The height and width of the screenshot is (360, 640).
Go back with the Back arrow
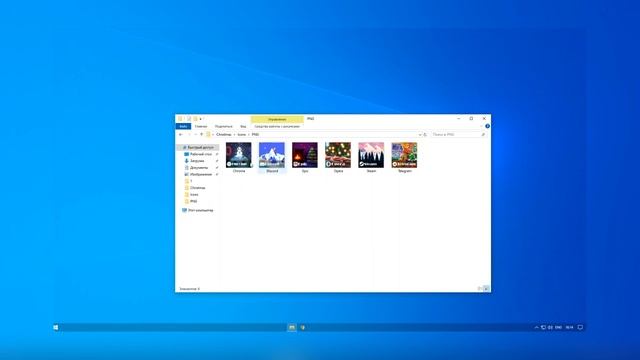coord(181,134)
